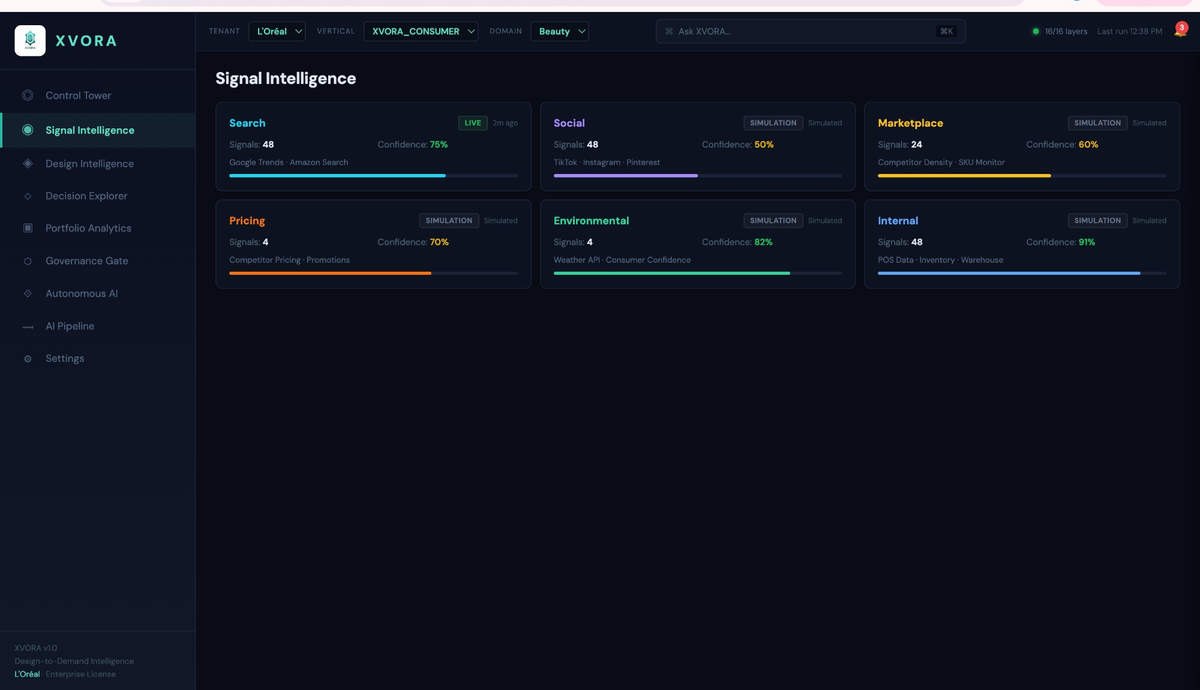The width and height of the screenshot is (1200, 690).
Task: Switch the Pricing card off simulation mode
Action: click(449, 220)
